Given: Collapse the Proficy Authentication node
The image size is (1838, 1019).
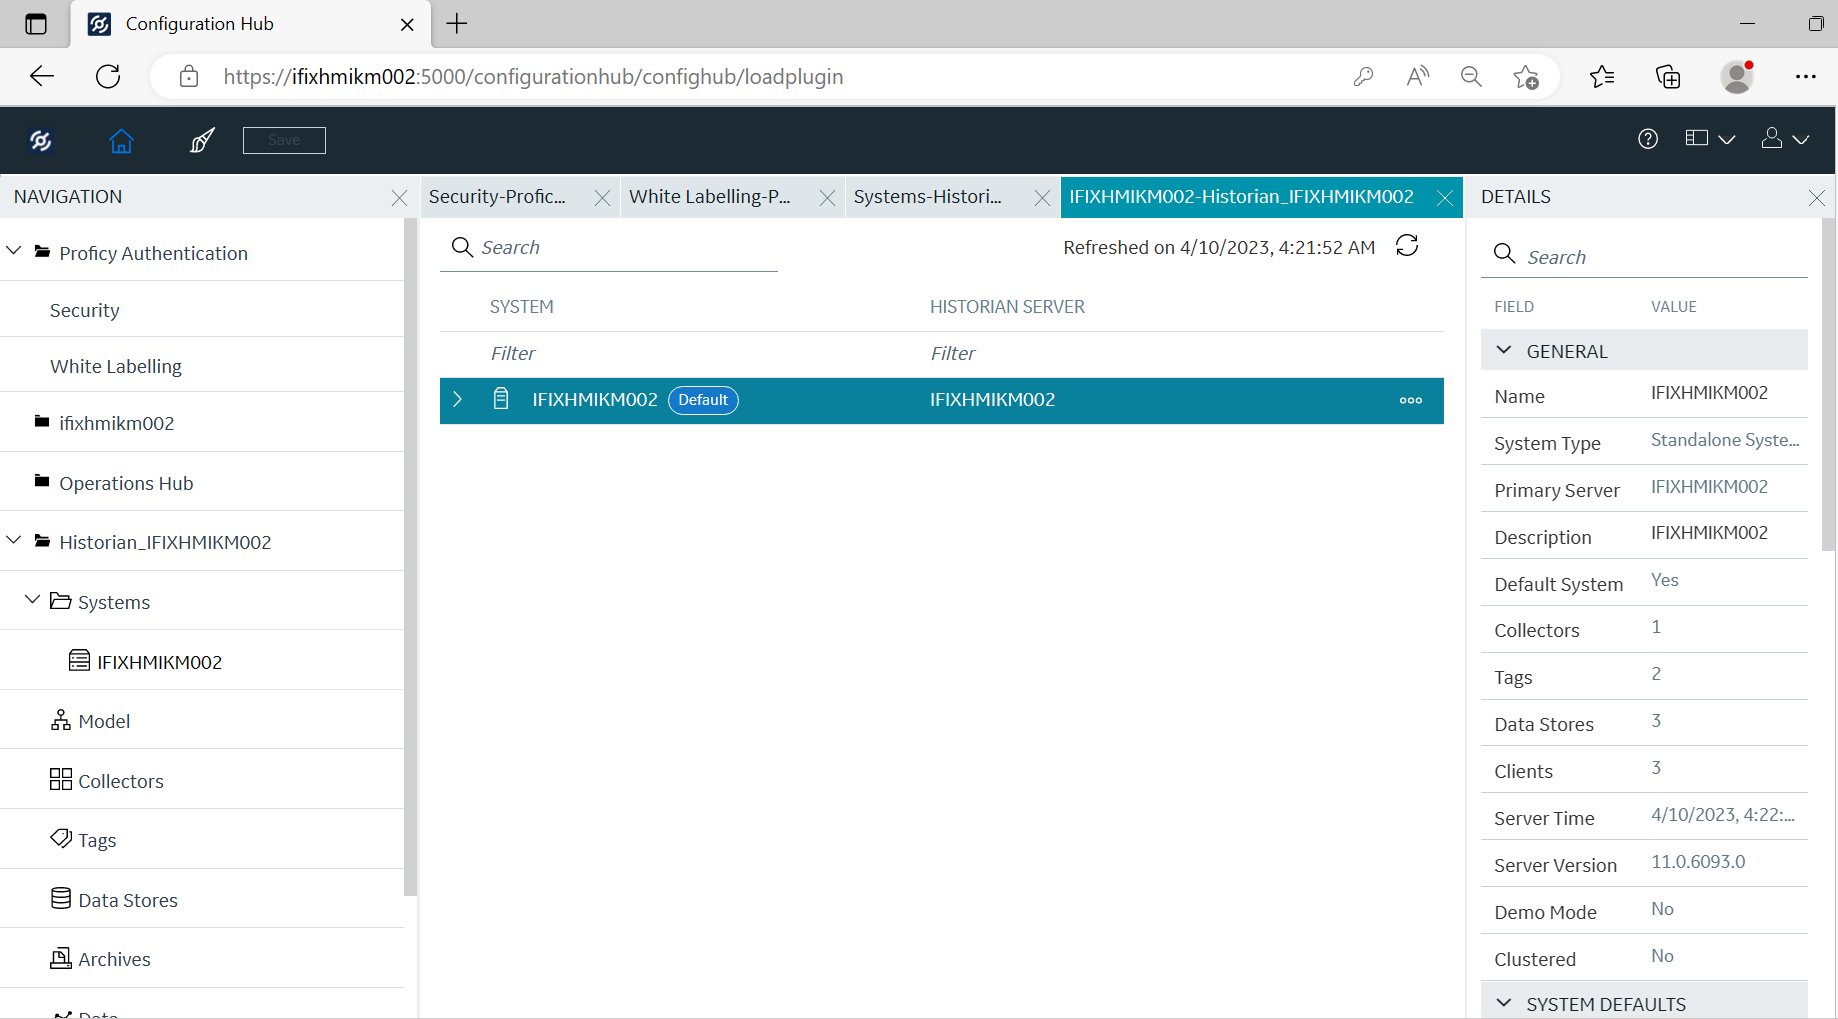Looking at the screenshot, I should [14, 251].
